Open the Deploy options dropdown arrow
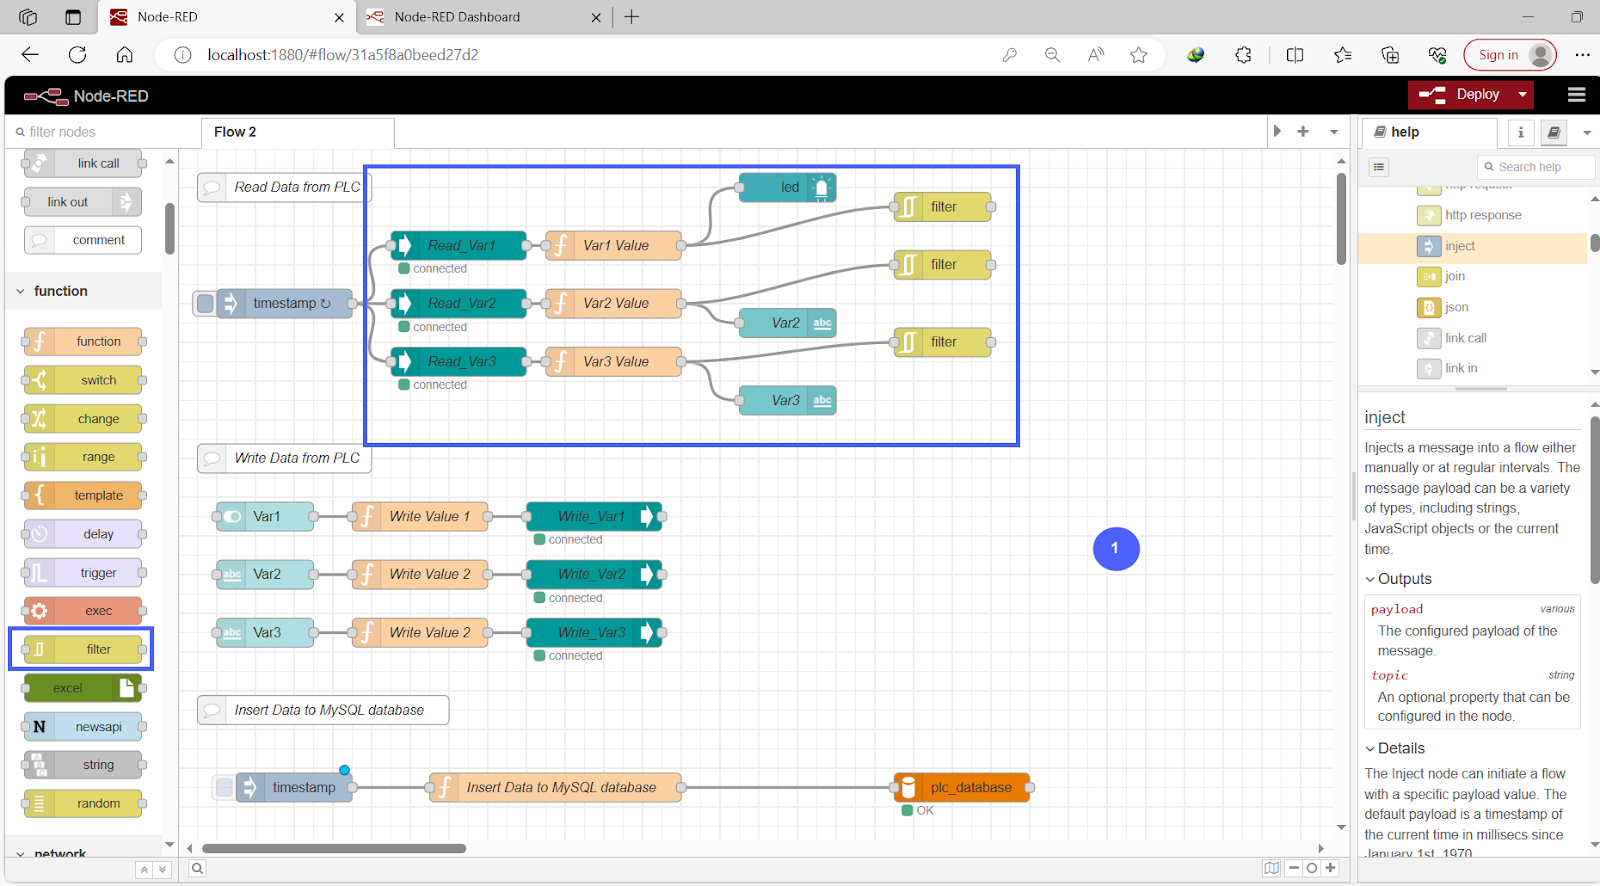 pyautogui.click(x=1522, y=95)
